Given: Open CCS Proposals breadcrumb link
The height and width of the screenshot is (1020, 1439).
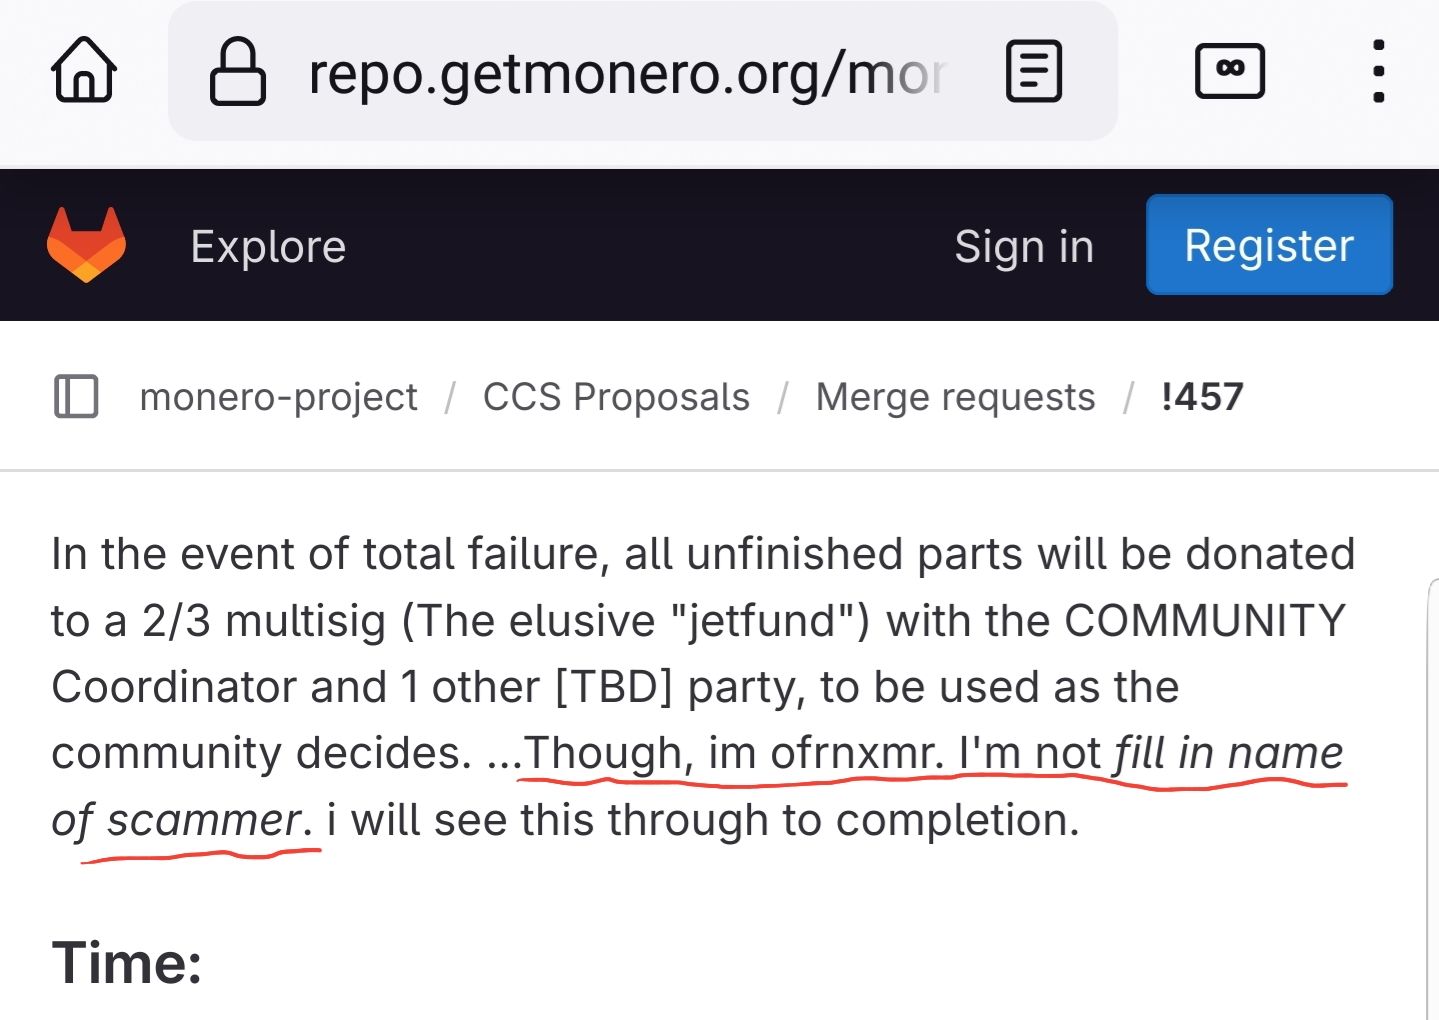Looking at the screenshot, I should pos(616,397).
